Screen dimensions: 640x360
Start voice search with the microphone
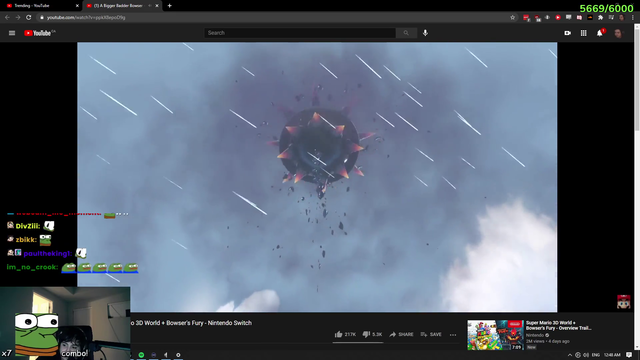pyautogui.click(x=425, y=33)
